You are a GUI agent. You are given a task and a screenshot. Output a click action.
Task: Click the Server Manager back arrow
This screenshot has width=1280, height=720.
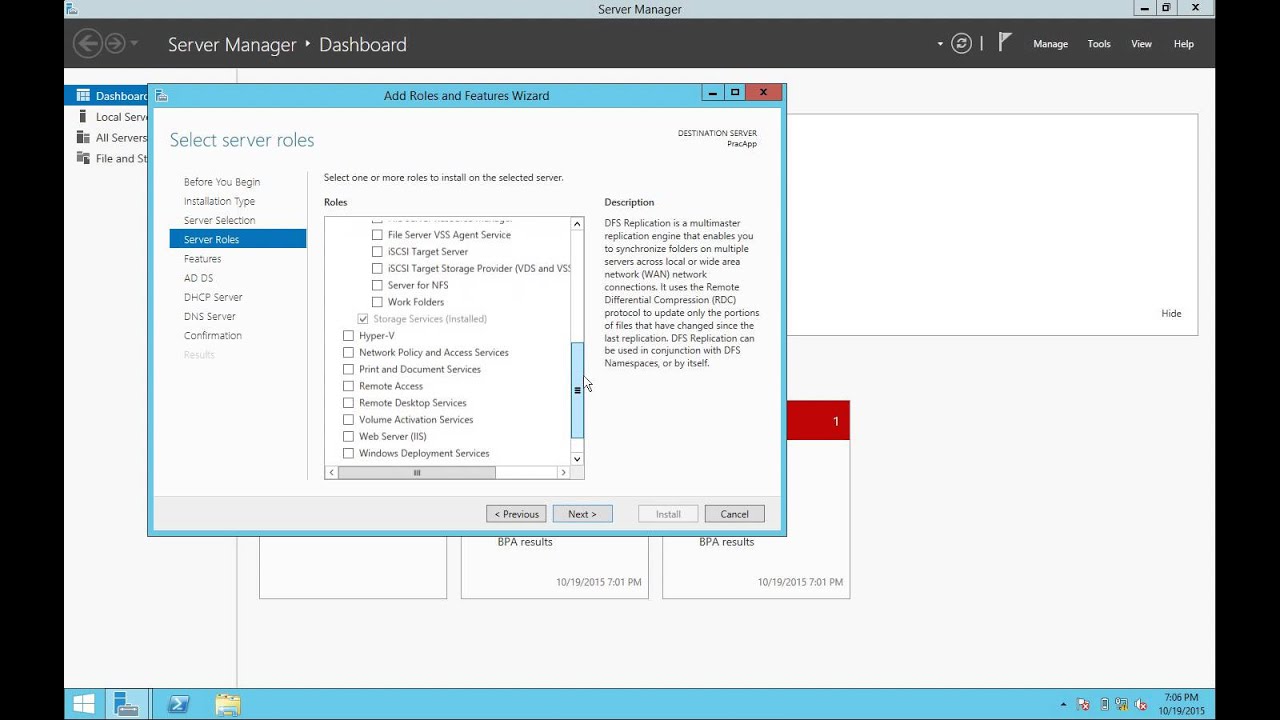click(x=88, y=43)
